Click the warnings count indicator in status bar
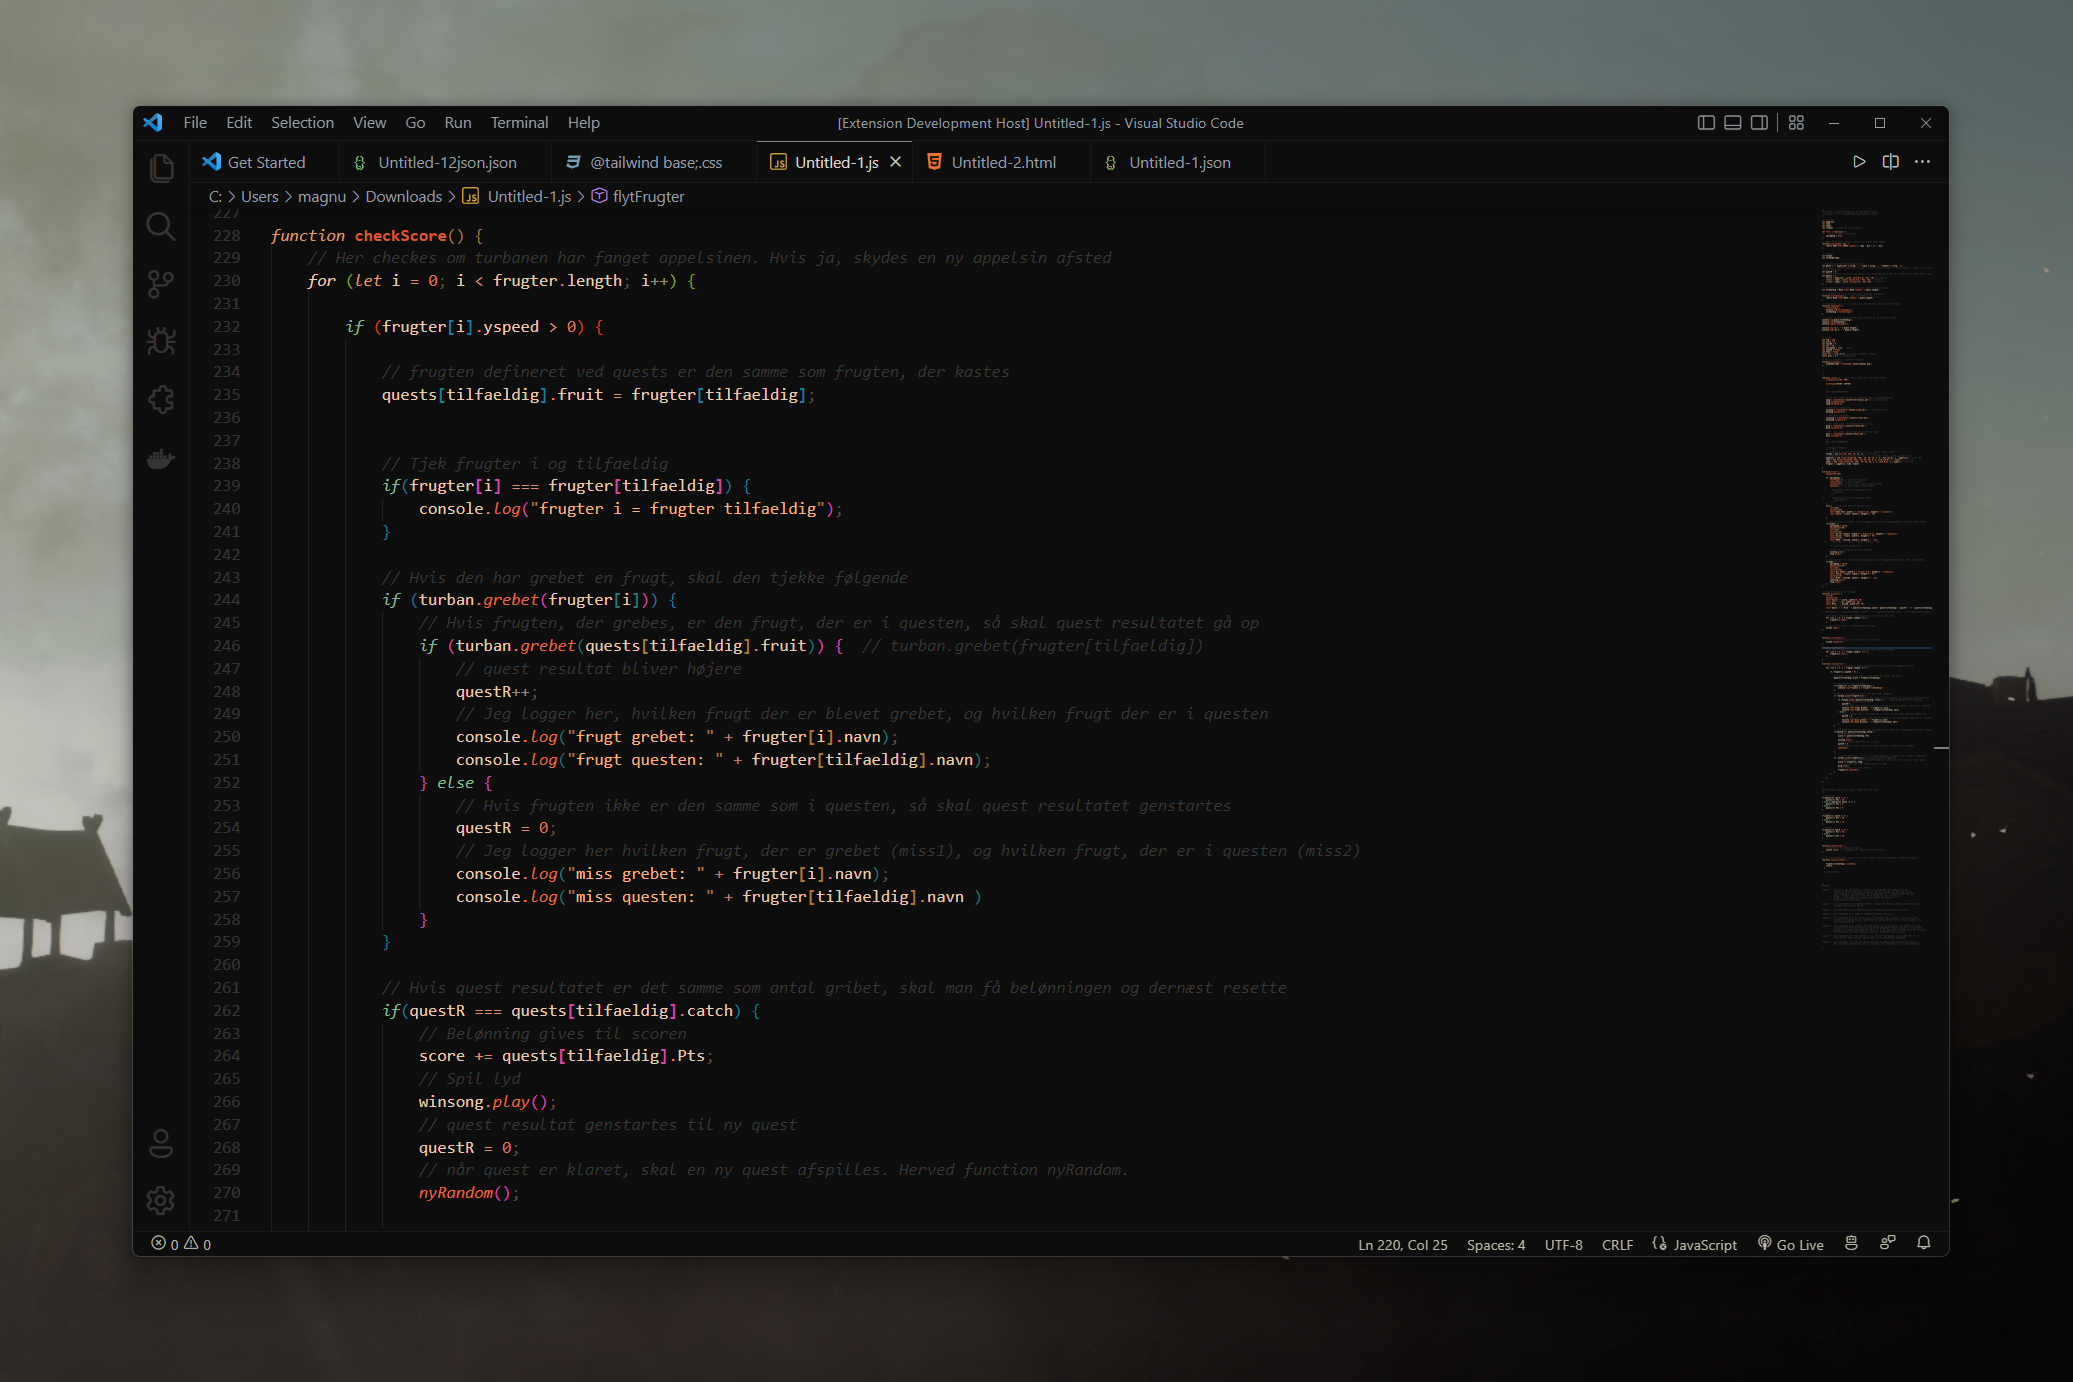 (x=198, y=1244)
